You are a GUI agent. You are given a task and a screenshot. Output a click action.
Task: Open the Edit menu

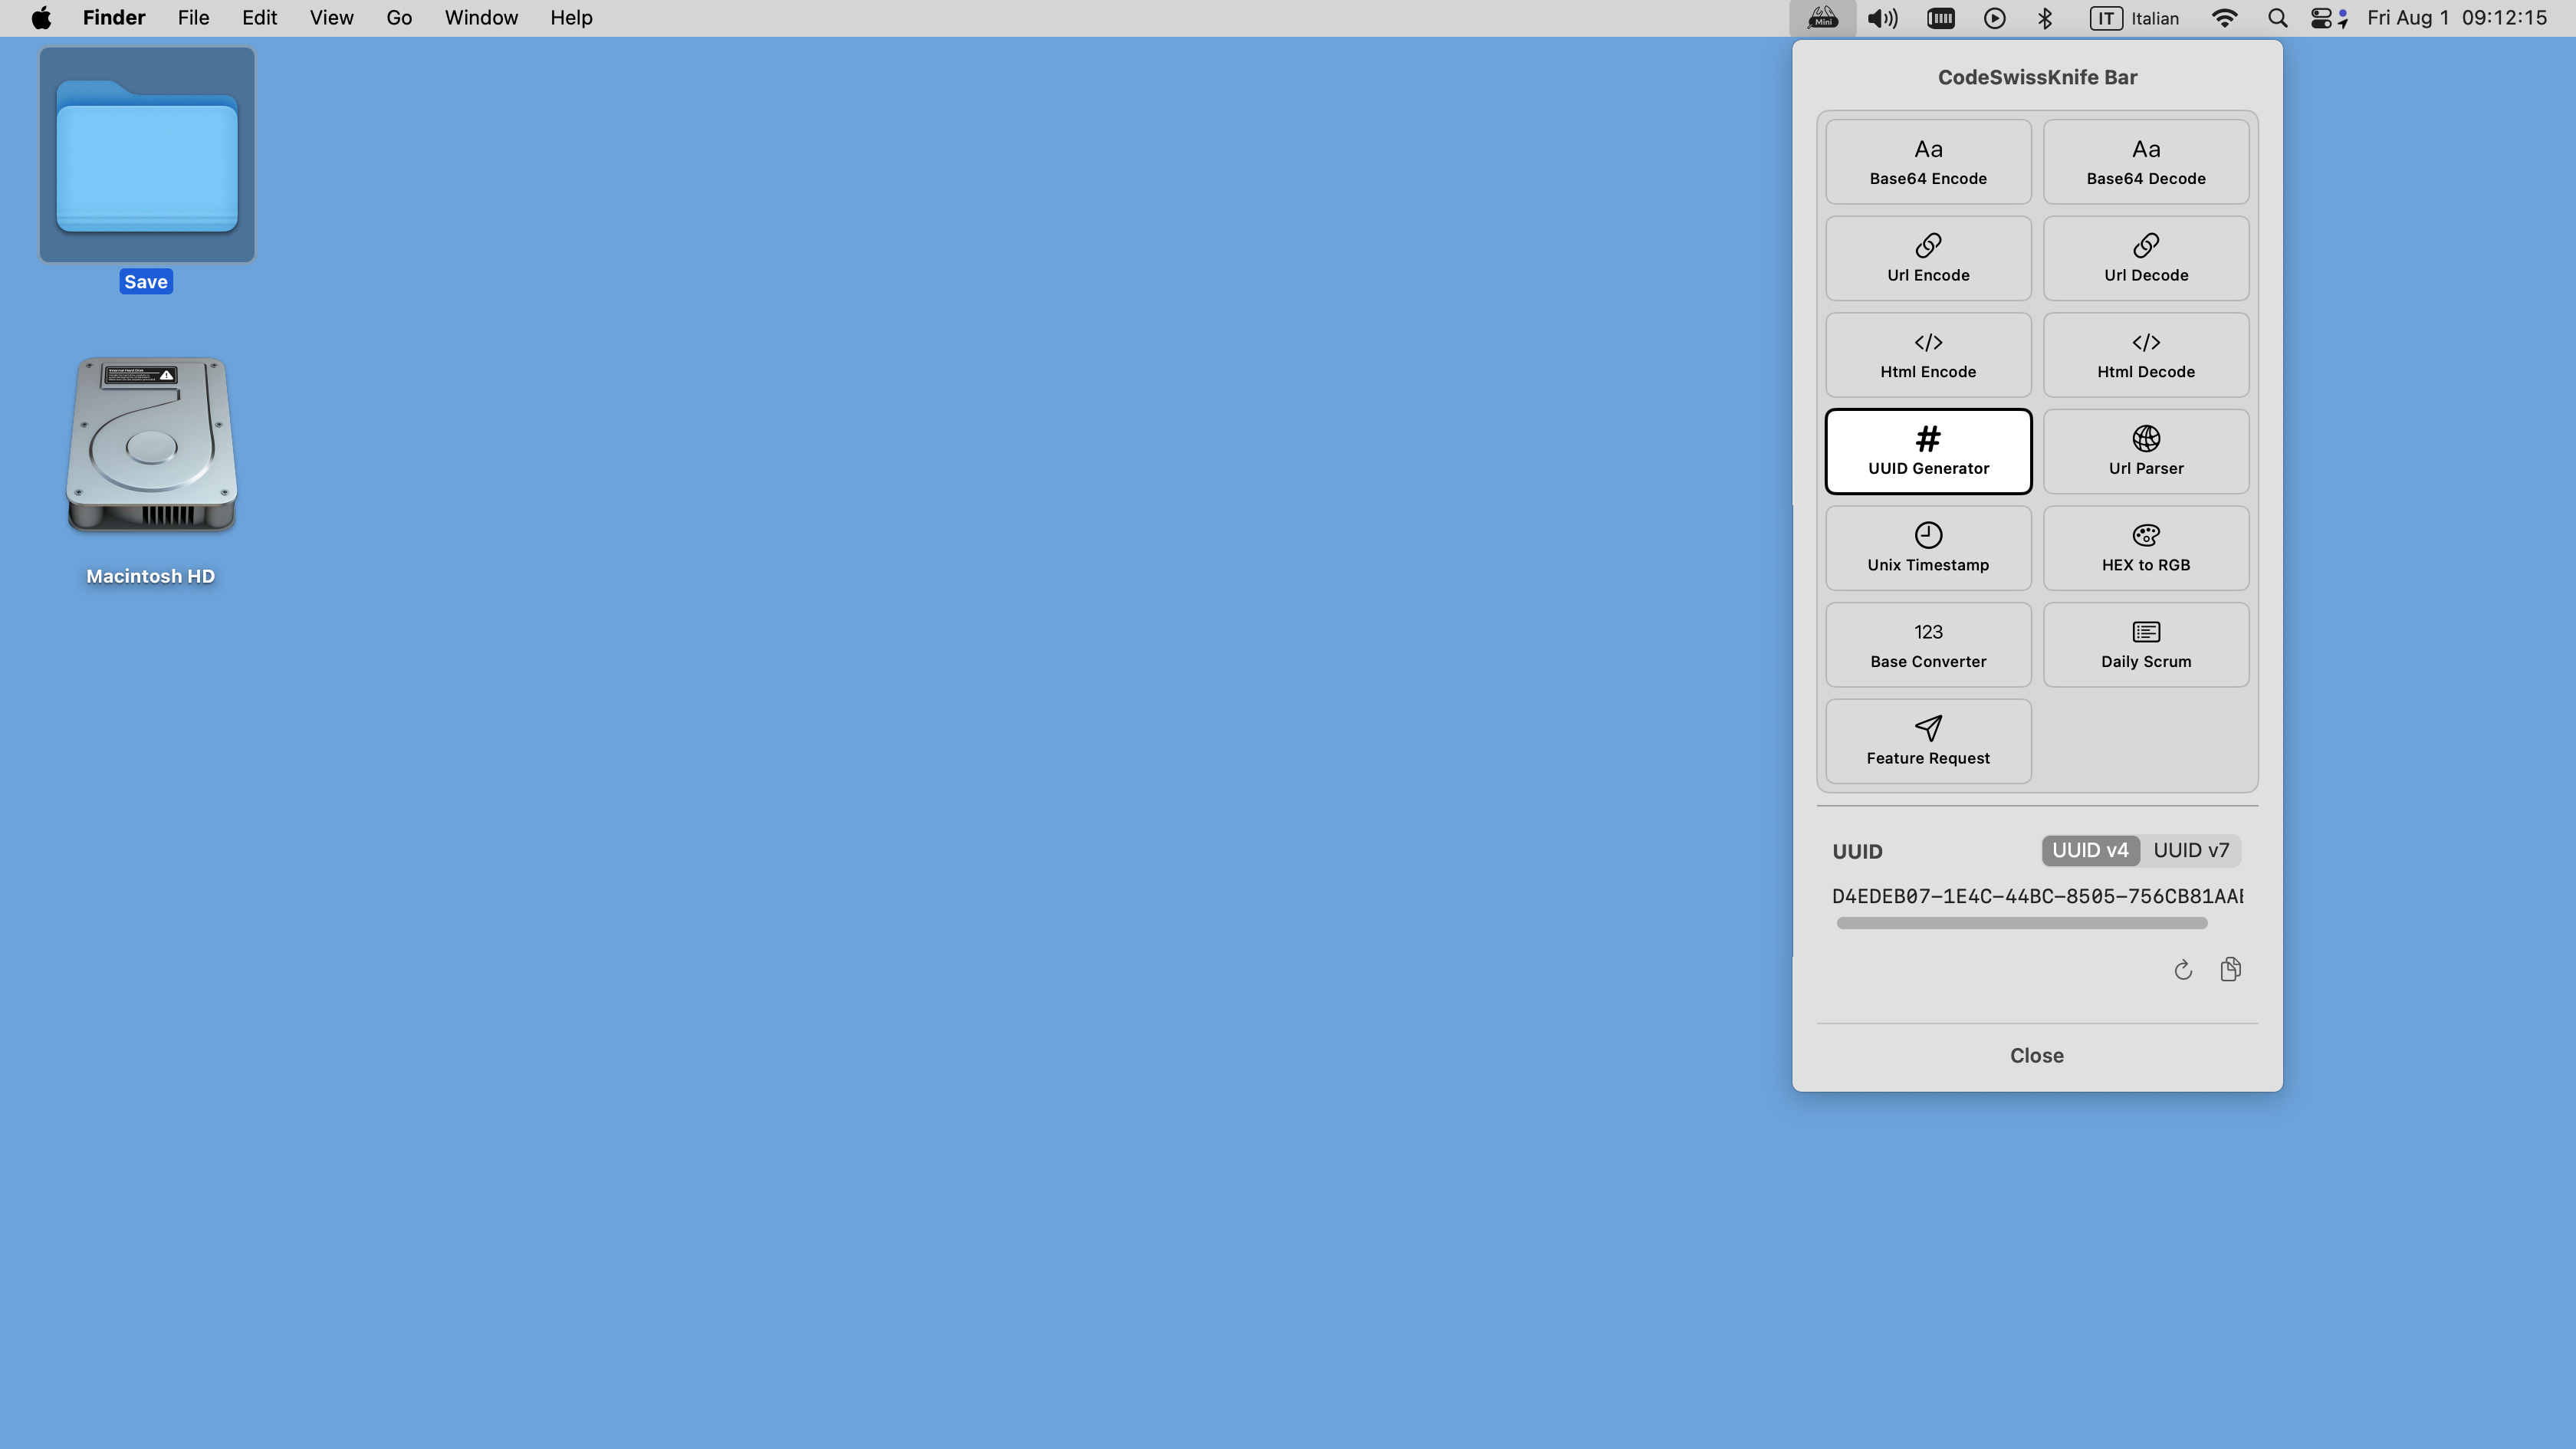point(259,18)
